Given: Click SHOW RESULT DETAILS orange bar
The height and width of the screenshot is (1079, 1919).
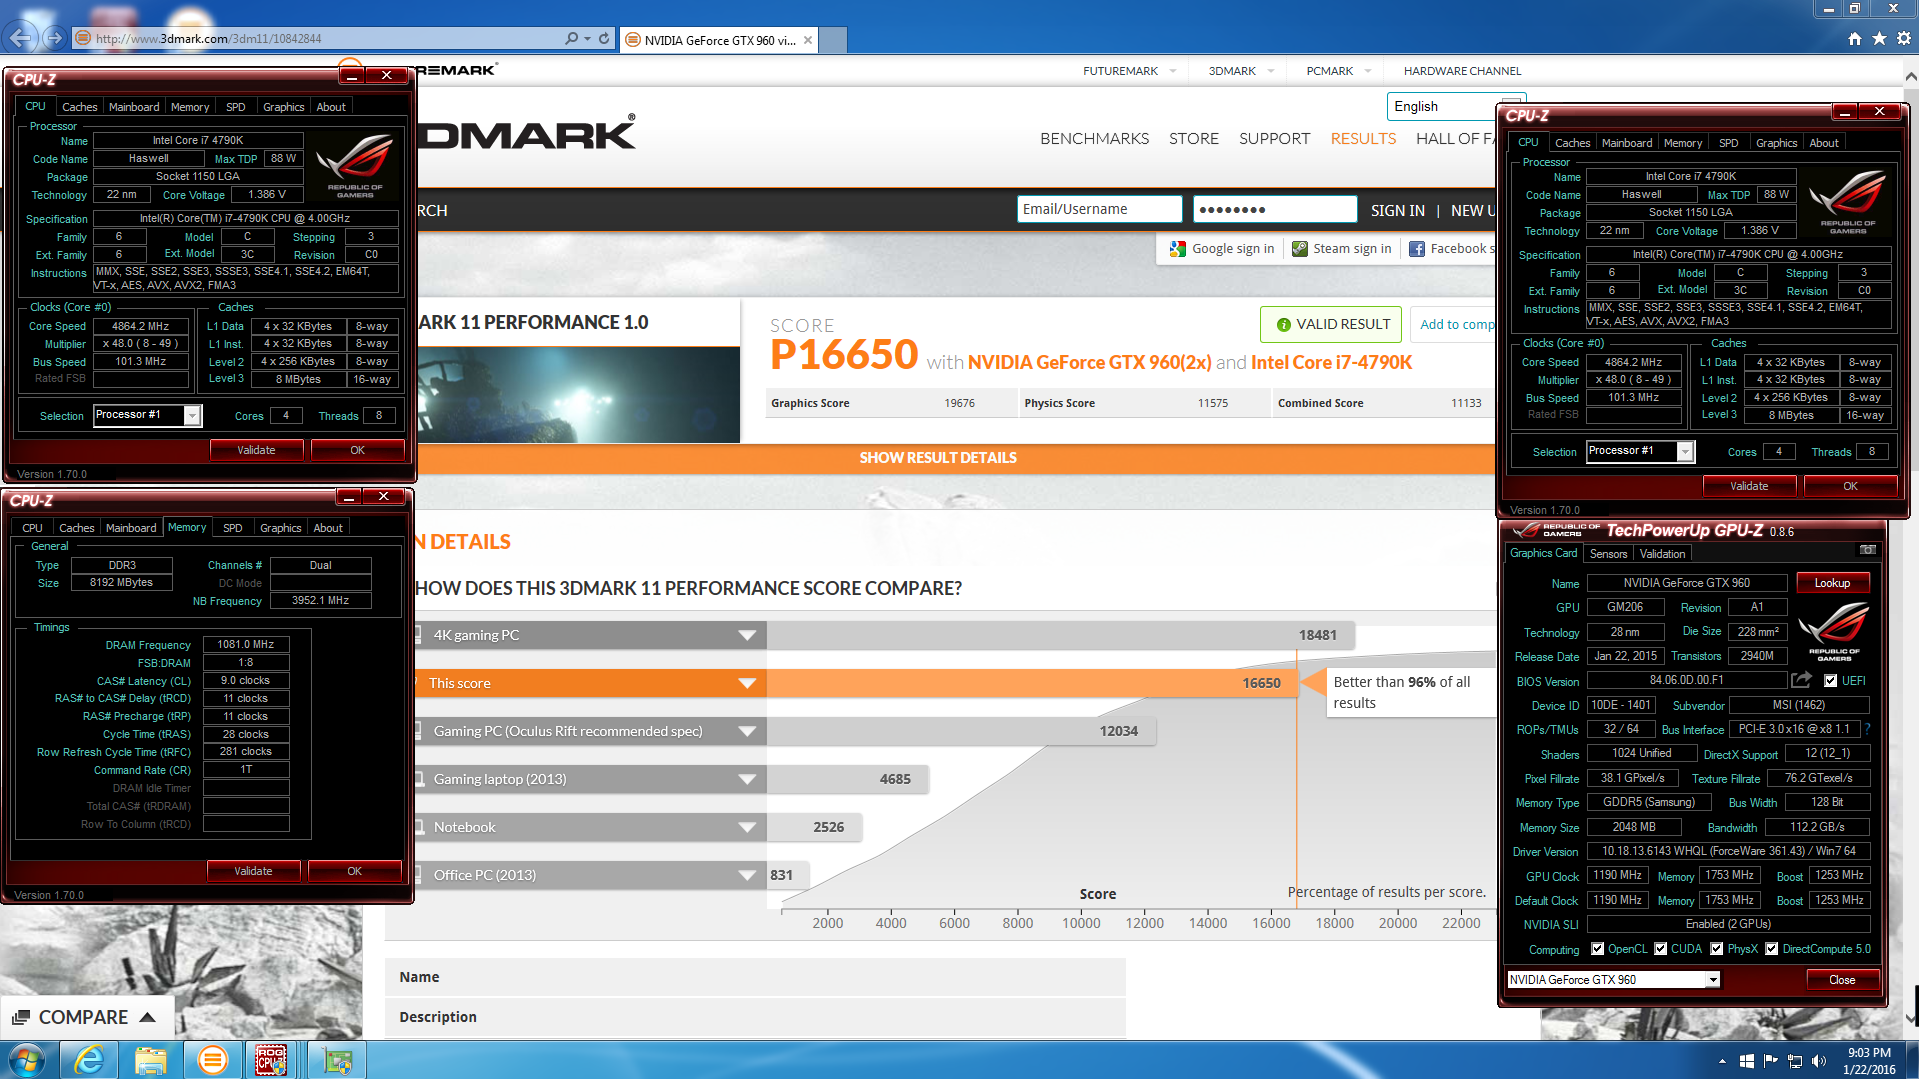Looking at the screenshot, I should [x=938, y=458].
